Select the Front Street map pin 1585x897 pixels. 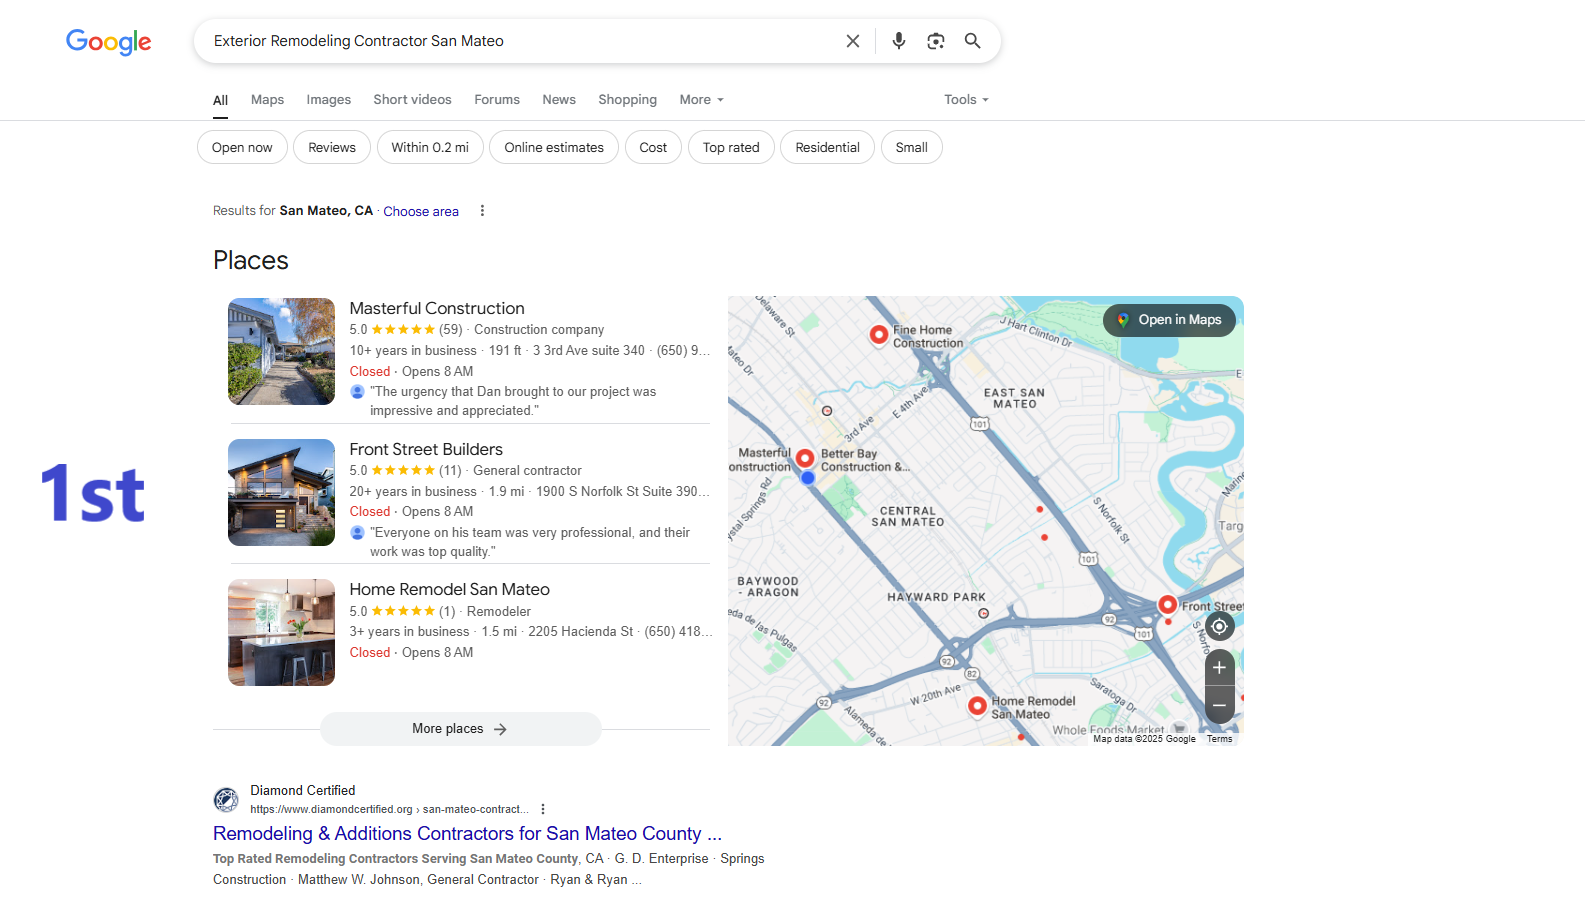(1167, 605)
